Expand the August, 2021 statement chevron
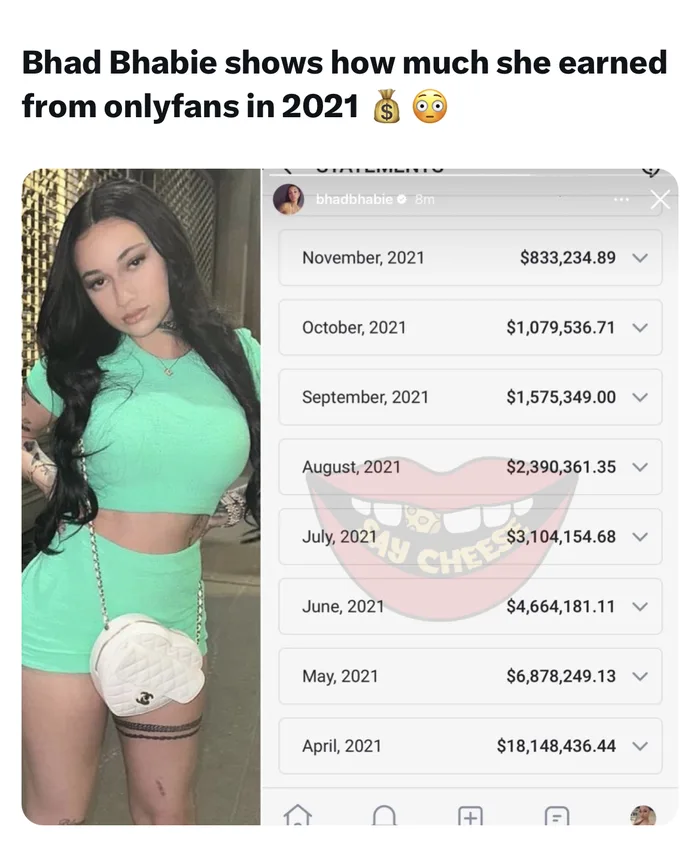The height and width of the screenshot is (860, 700). 640,467
